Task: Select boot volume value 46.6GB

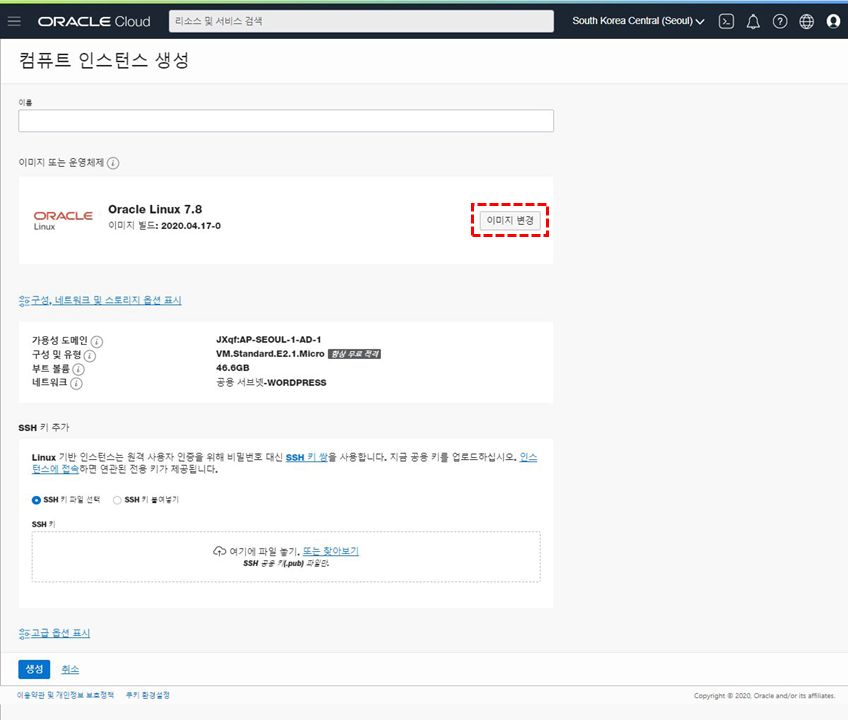Action: [x=233, y=368]
